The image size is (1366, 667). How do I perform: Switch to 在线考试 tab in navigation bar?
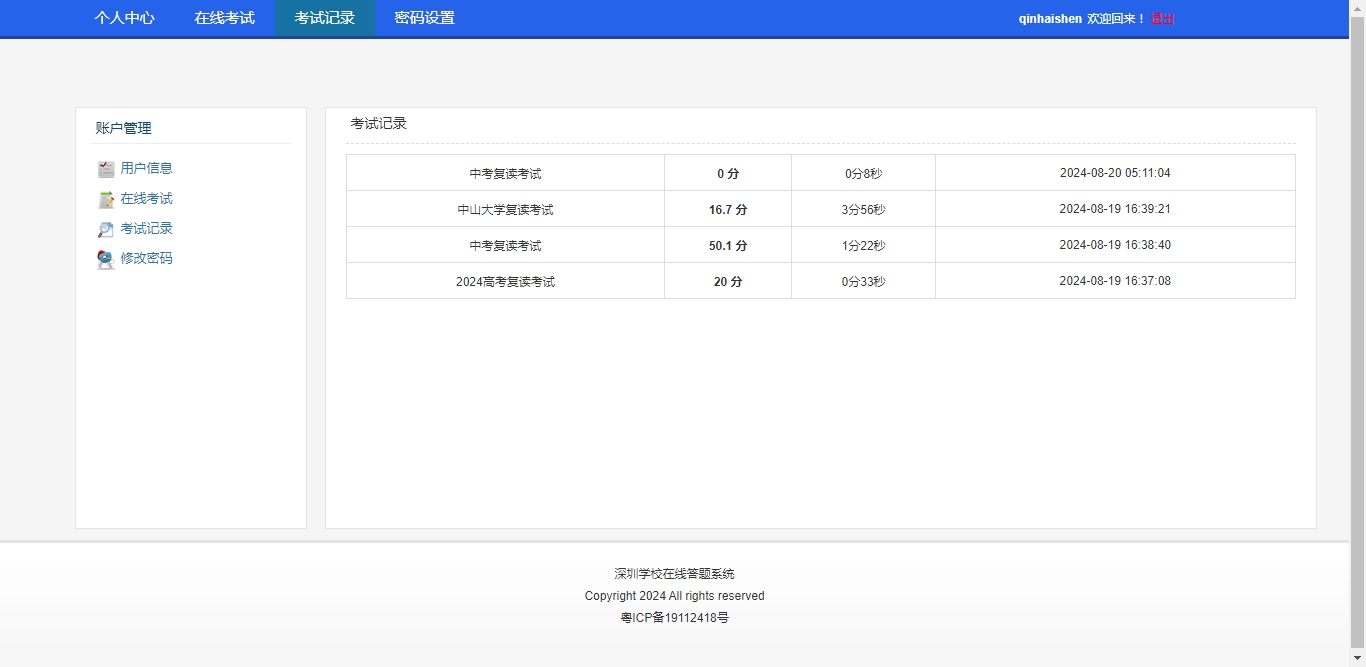[x=225, y=18]
